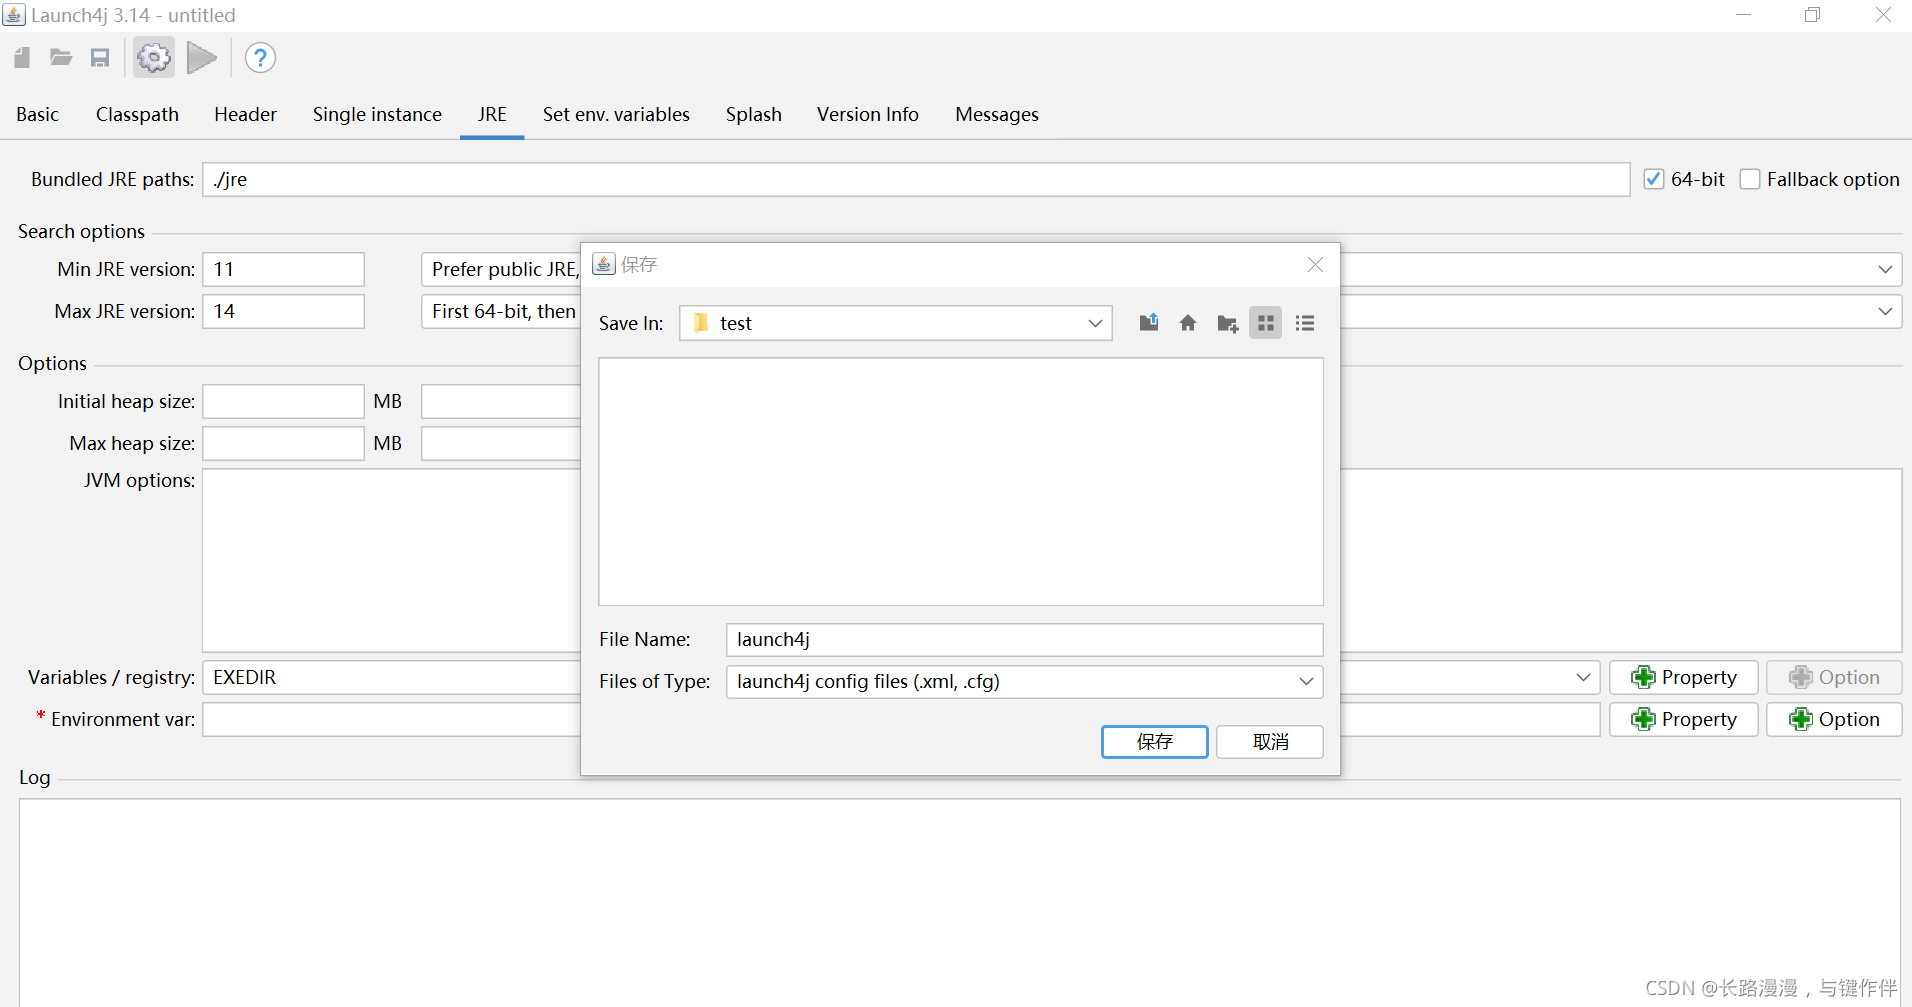Screen dimensions: 1912x1007
Task: Close the 保存 dialog
Action: 1315,264
